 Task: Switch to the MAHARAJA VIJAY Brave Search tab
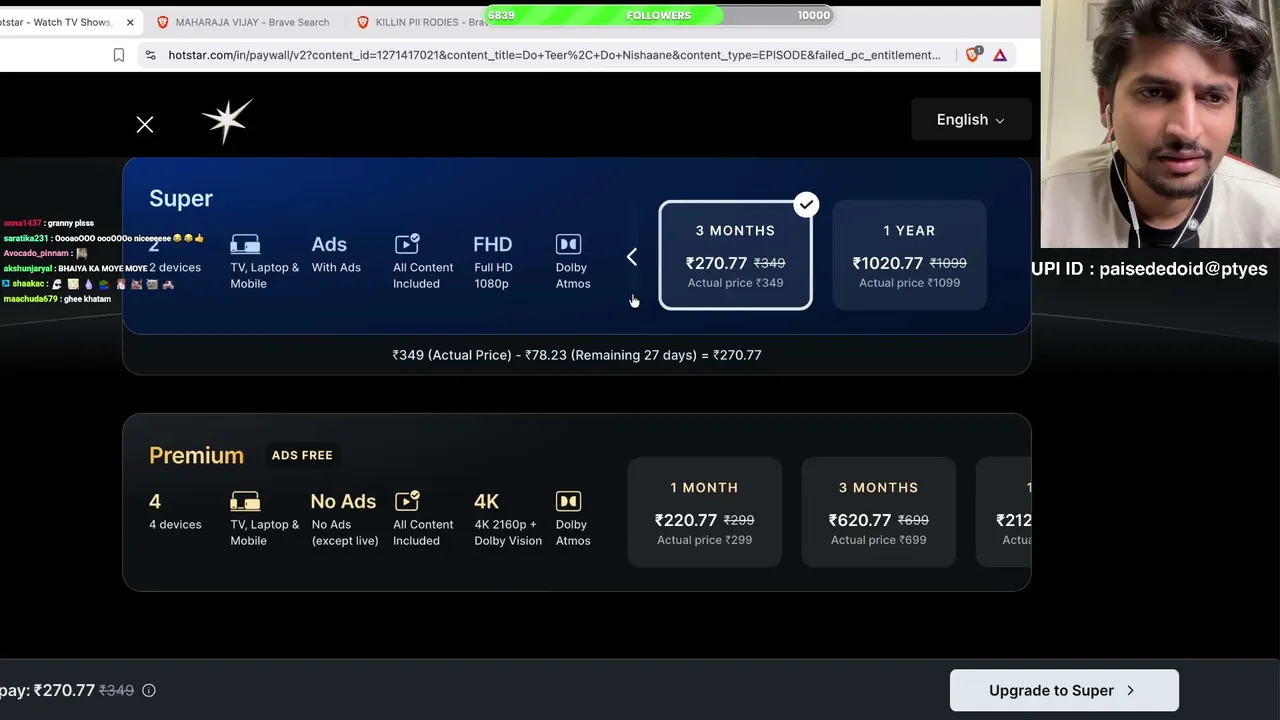243,22
